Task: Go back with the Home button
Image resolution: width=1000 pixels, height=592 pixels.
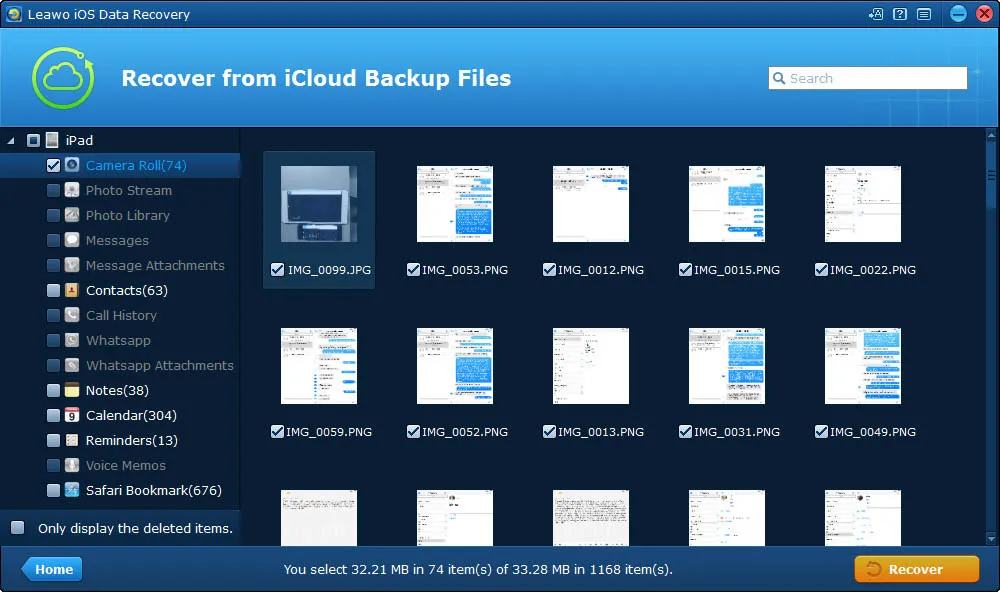Action: [52, 569]
